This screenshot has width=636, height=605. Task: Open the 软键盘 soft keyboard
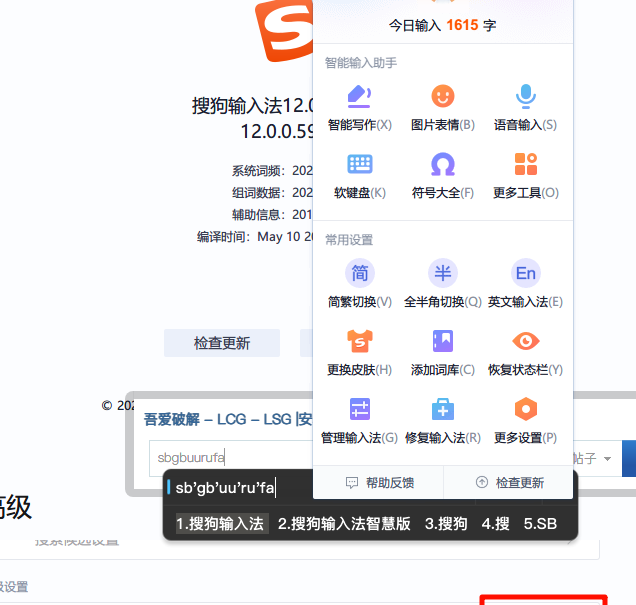(359, 176)
